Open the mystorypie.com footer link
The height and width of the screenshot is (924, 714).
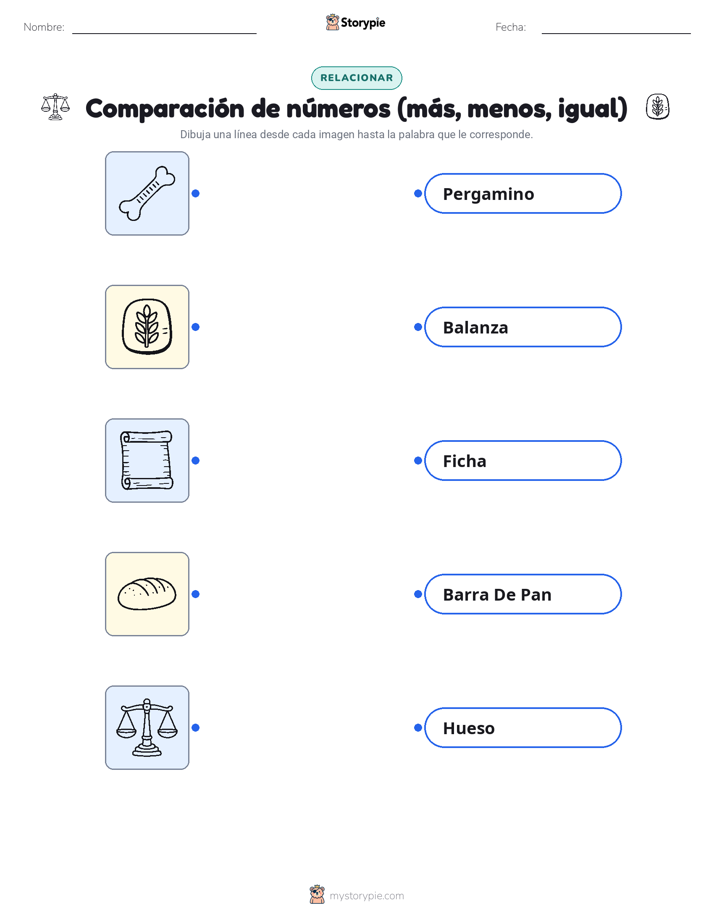pos(366,896)
